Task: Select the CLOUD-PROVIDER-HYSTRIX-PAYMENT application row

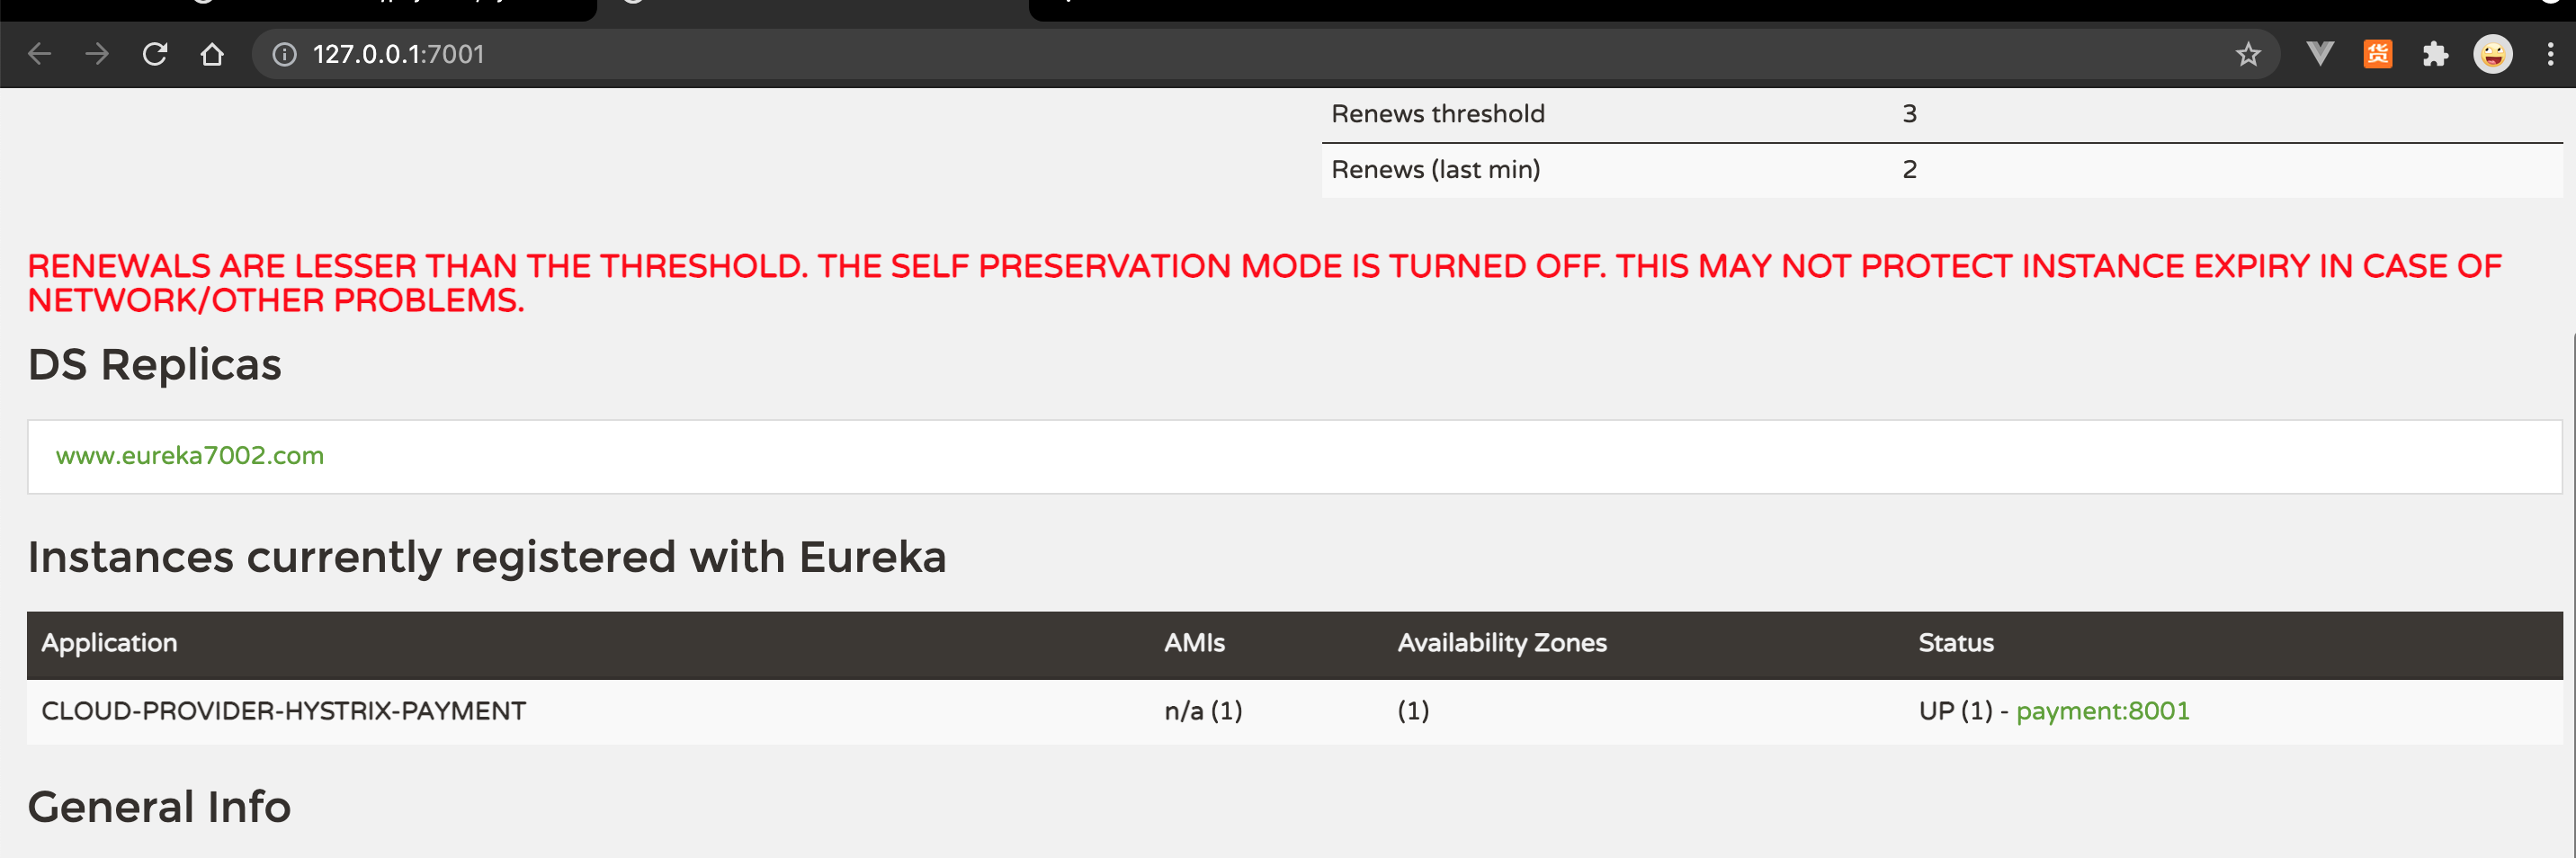Action: (x=1294, y=712)
